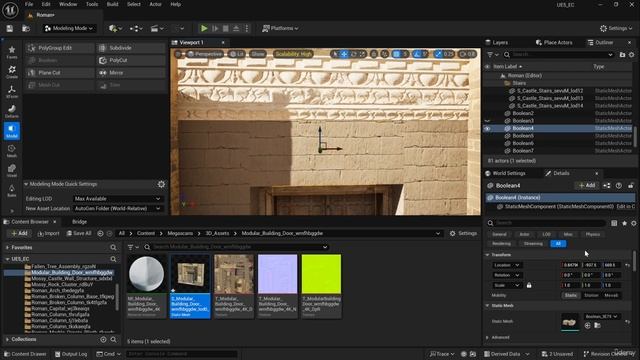This screenshot has height=360, width=640.
Task: Switch to the Place Actors tab
Action: click(x=554, y=42)
